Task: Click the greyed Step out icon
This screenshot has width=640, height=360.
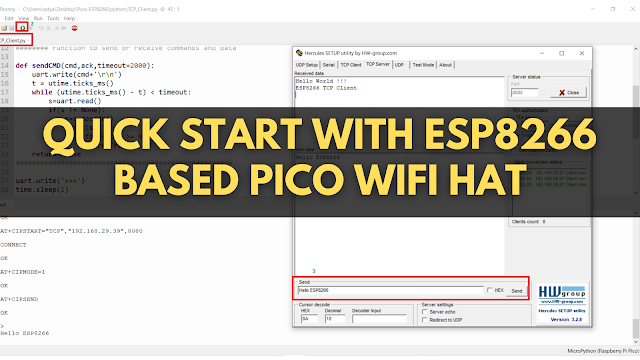Action: coord(56,28)
